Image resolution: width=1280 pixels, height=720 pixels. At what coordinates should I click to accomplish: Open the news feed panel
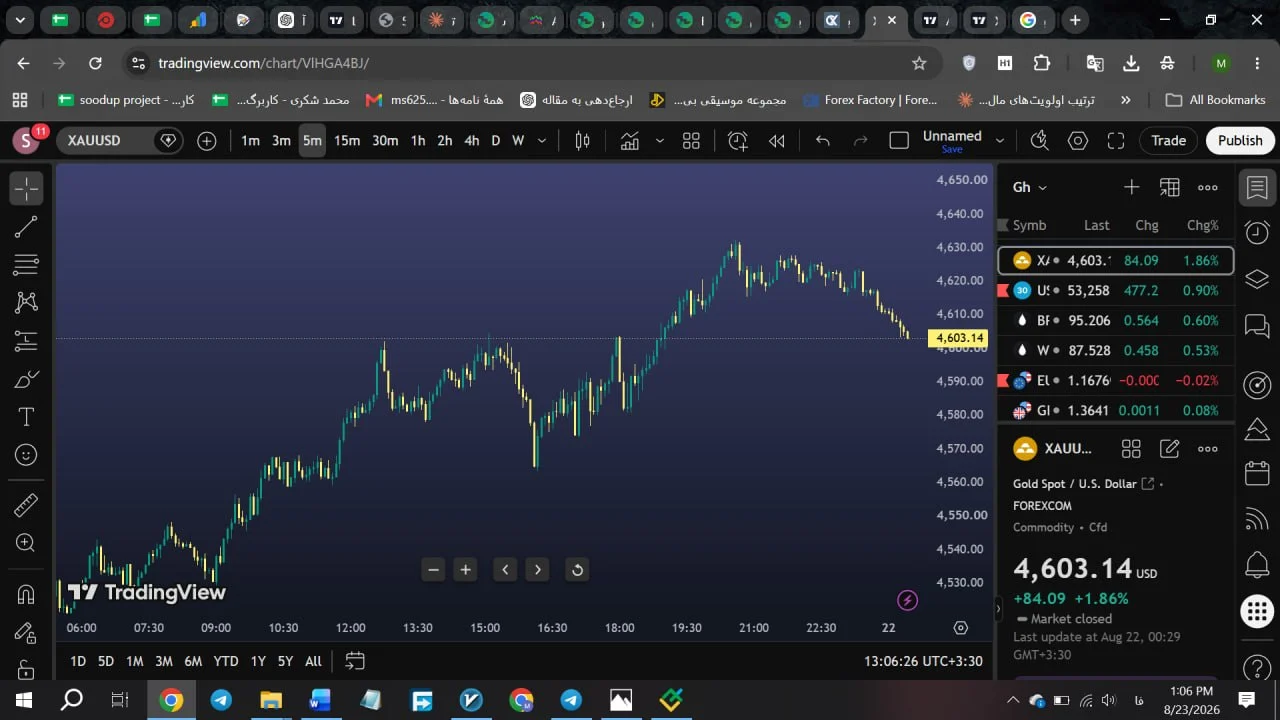point(1257,519)
